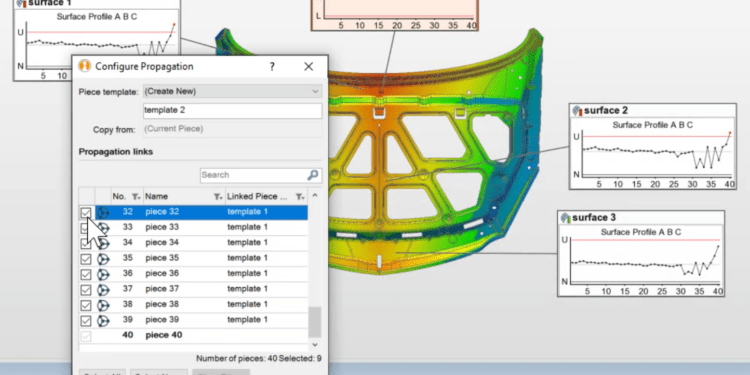Uncheck the piece 33 checkbox
This screenshot has width=750, height=375.
(x=86, y=228)
